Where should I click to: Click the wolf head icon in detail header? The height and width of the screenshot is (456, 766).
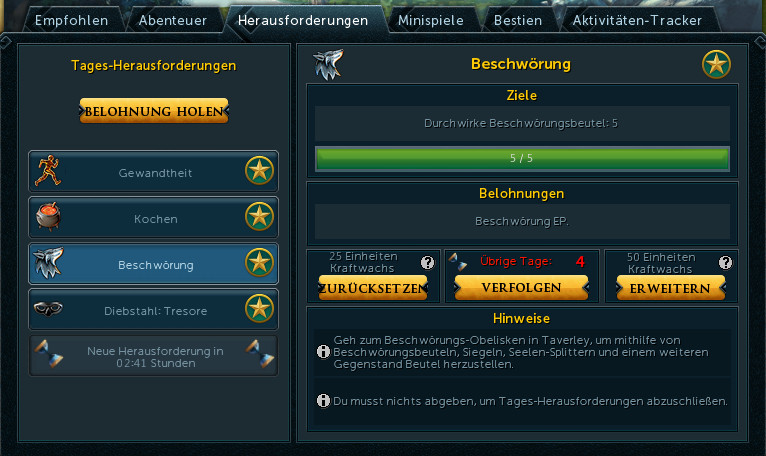coord(328,65)
